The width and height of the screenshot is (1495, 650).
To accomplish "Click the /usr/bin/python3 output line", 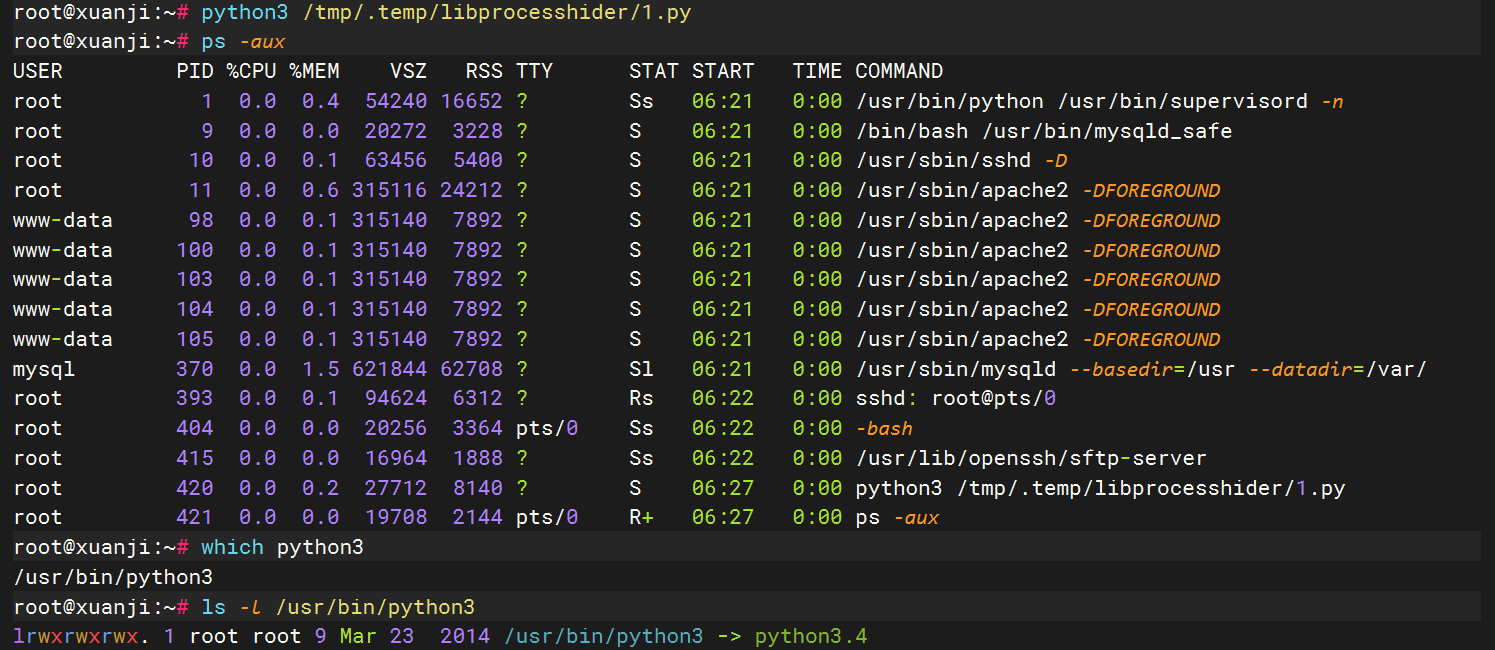I will 113,577.
